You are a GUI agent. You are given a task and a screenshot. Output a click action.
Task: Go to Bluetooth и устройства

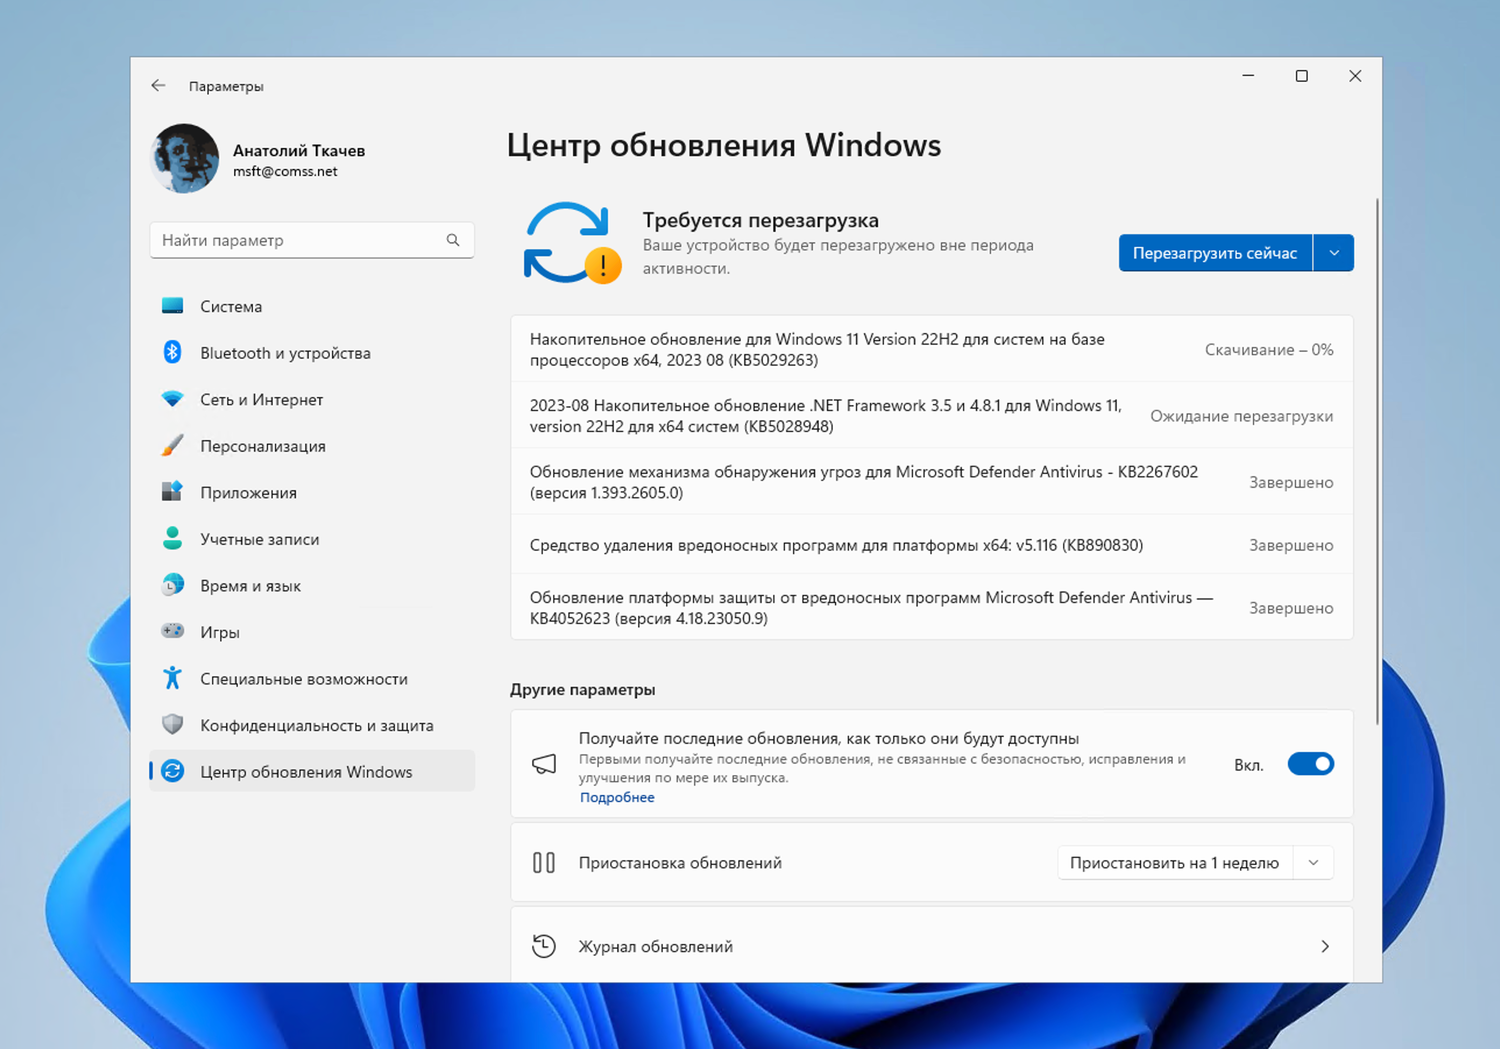point(312,352)
